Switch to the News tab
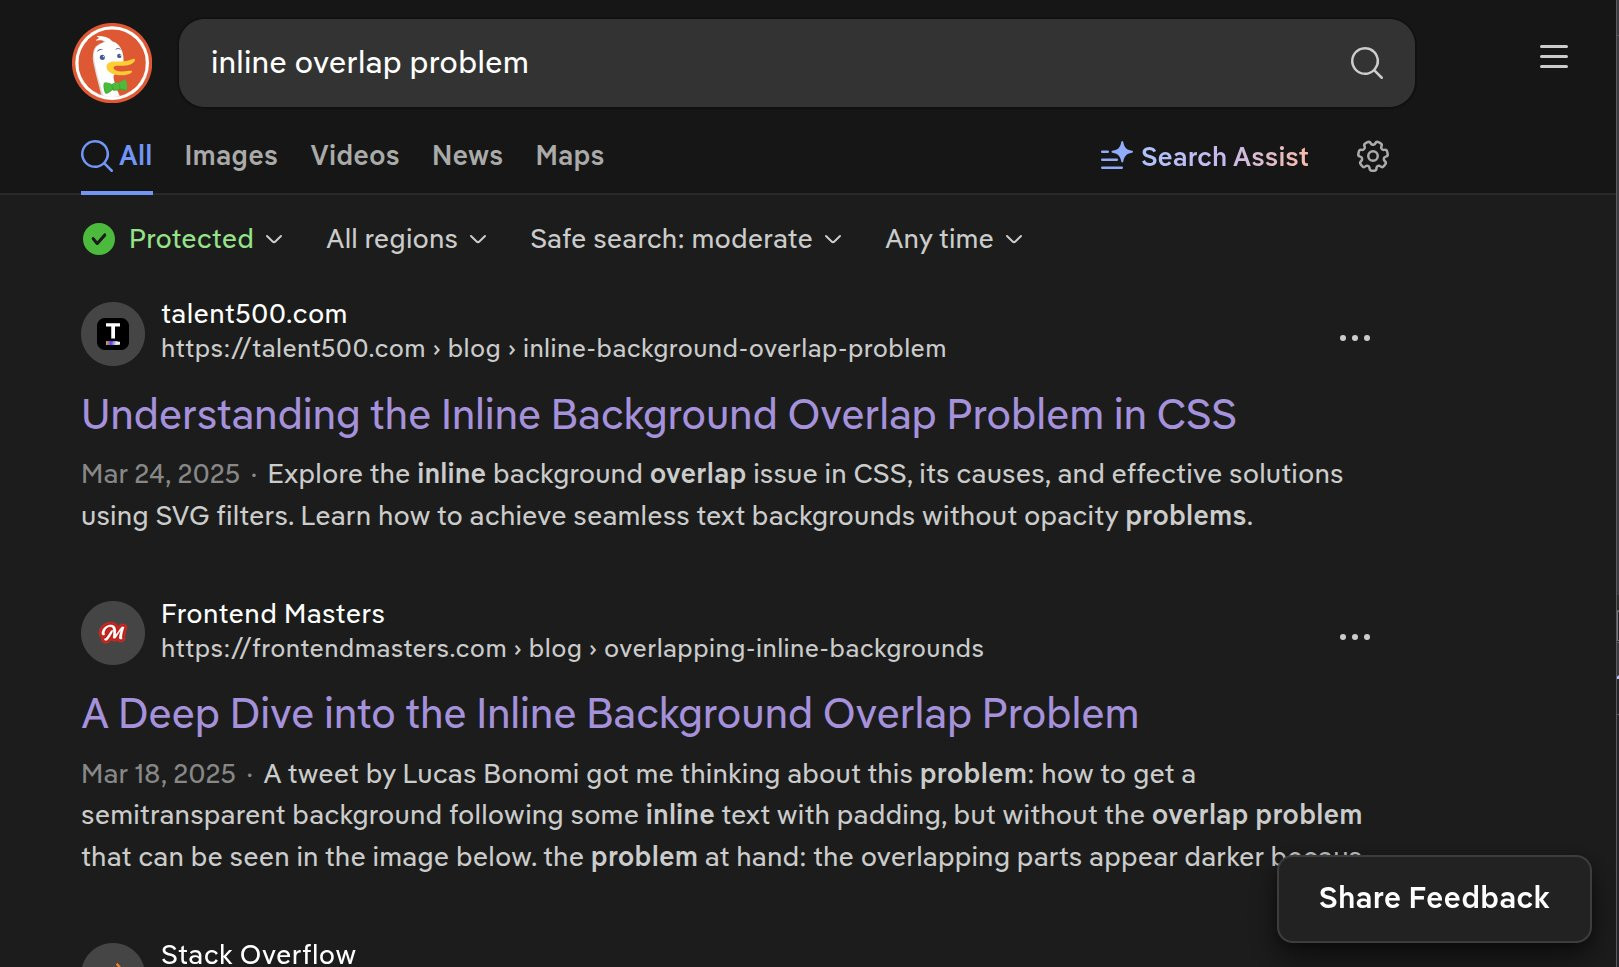The width and height of the screenshot is (1619, 967). (466, 155)
